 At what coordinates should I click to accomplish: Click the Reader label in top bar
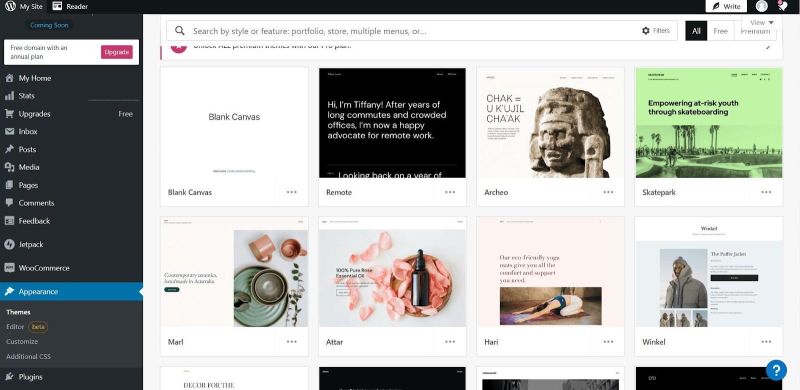77,7
